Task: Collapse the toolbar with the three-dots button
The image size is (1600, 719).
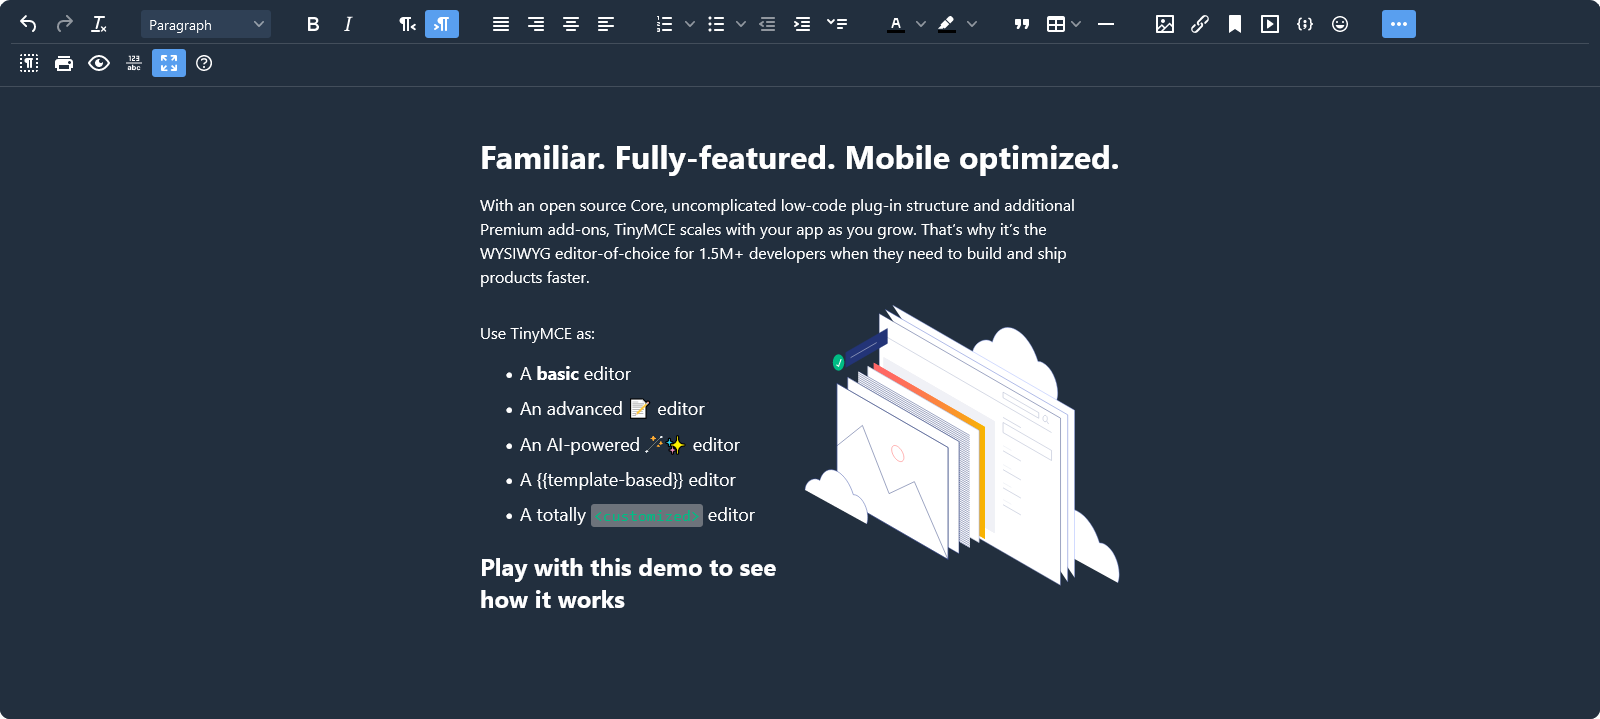Action: tap(1398, 24)
